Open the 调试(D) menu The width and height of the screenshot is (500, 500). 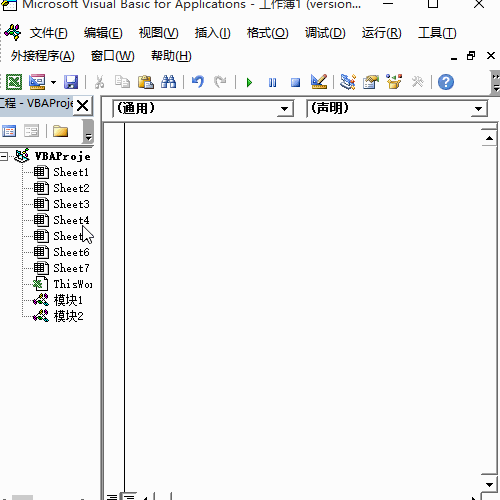(325, 33)
